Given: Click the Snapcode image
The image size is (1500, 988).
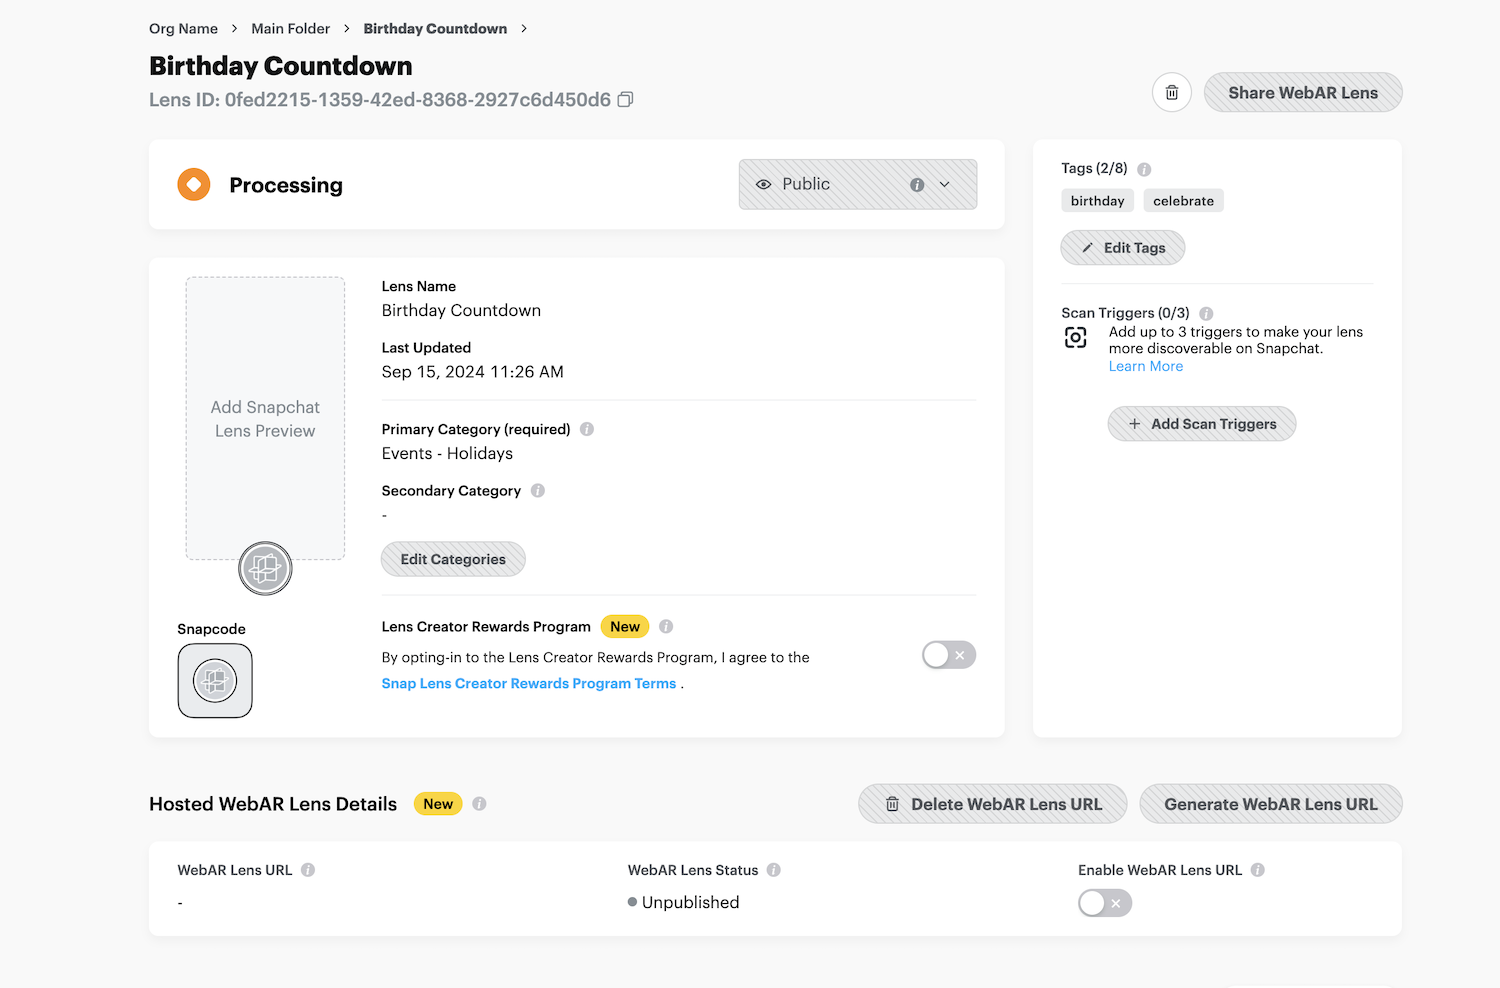Looking at the screenshot, I should pyautogui.click(x=215, y=681).
